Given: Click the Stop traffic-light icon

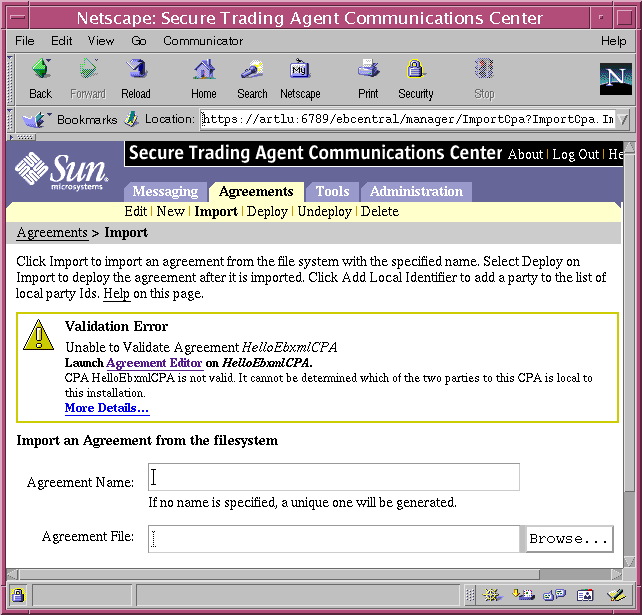Looking at the screenshot, I should click(x=484, y=69).
